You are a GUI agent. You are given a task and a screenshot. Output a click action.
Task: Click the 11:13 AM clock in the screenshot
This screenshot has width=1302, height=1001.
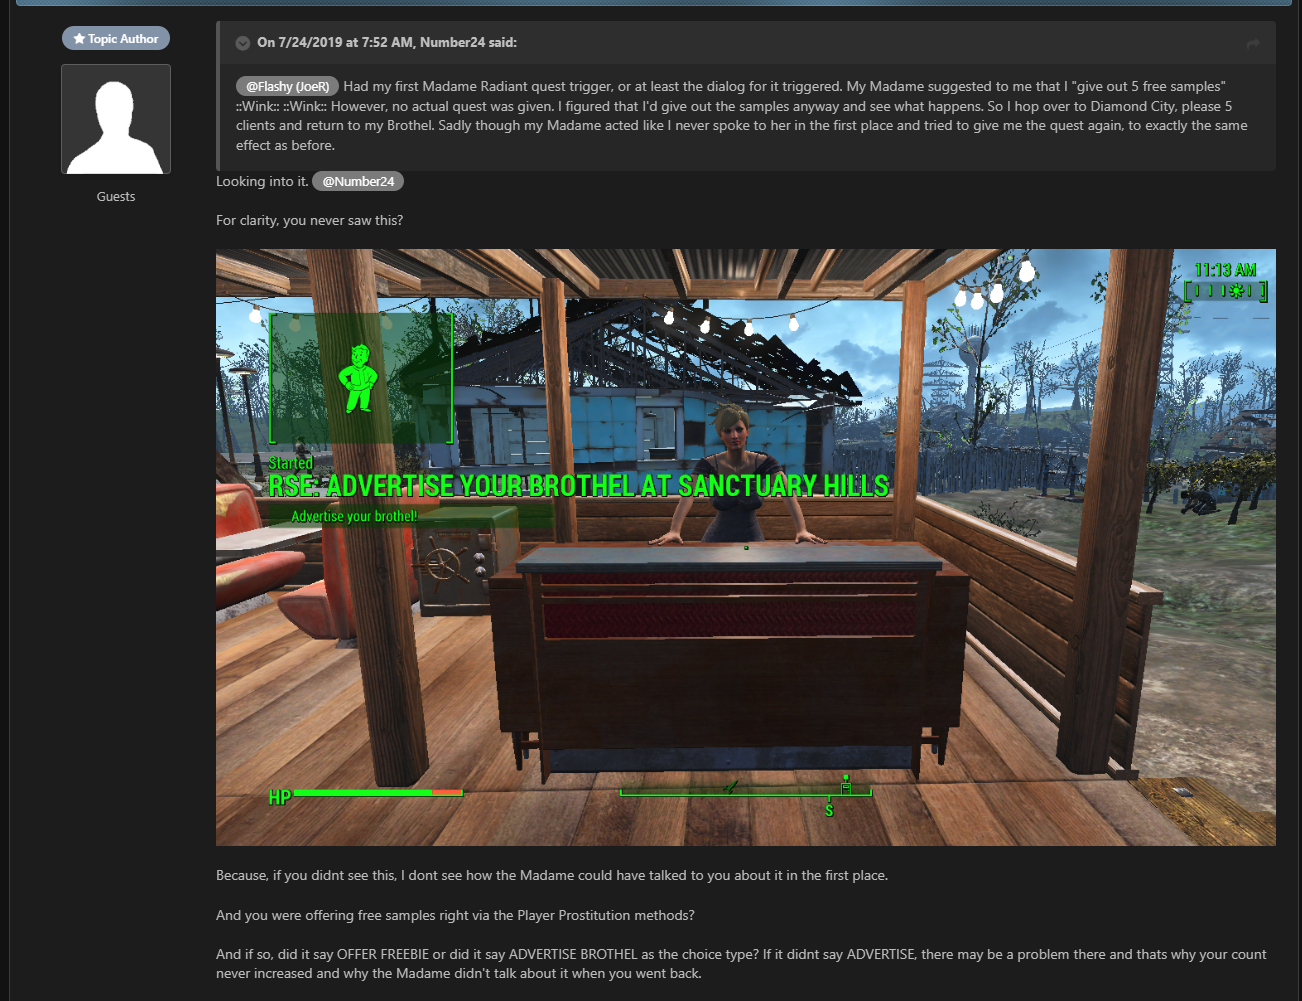1225,270
